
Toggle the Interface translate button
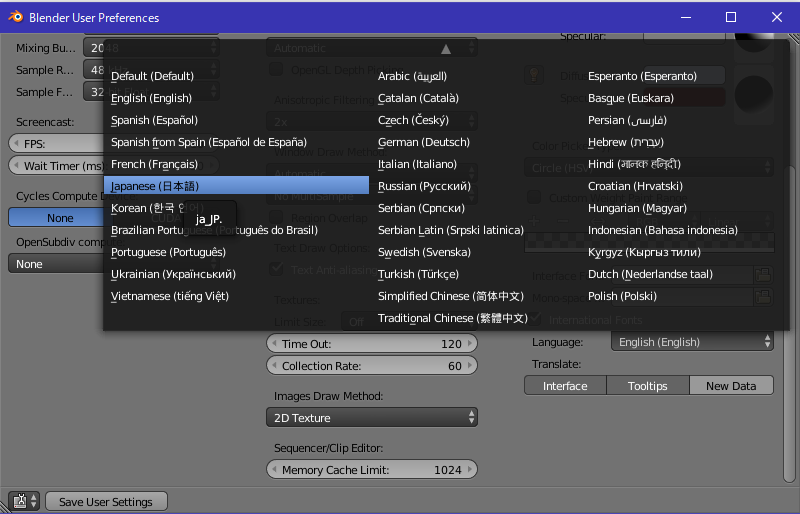(565, 385)
